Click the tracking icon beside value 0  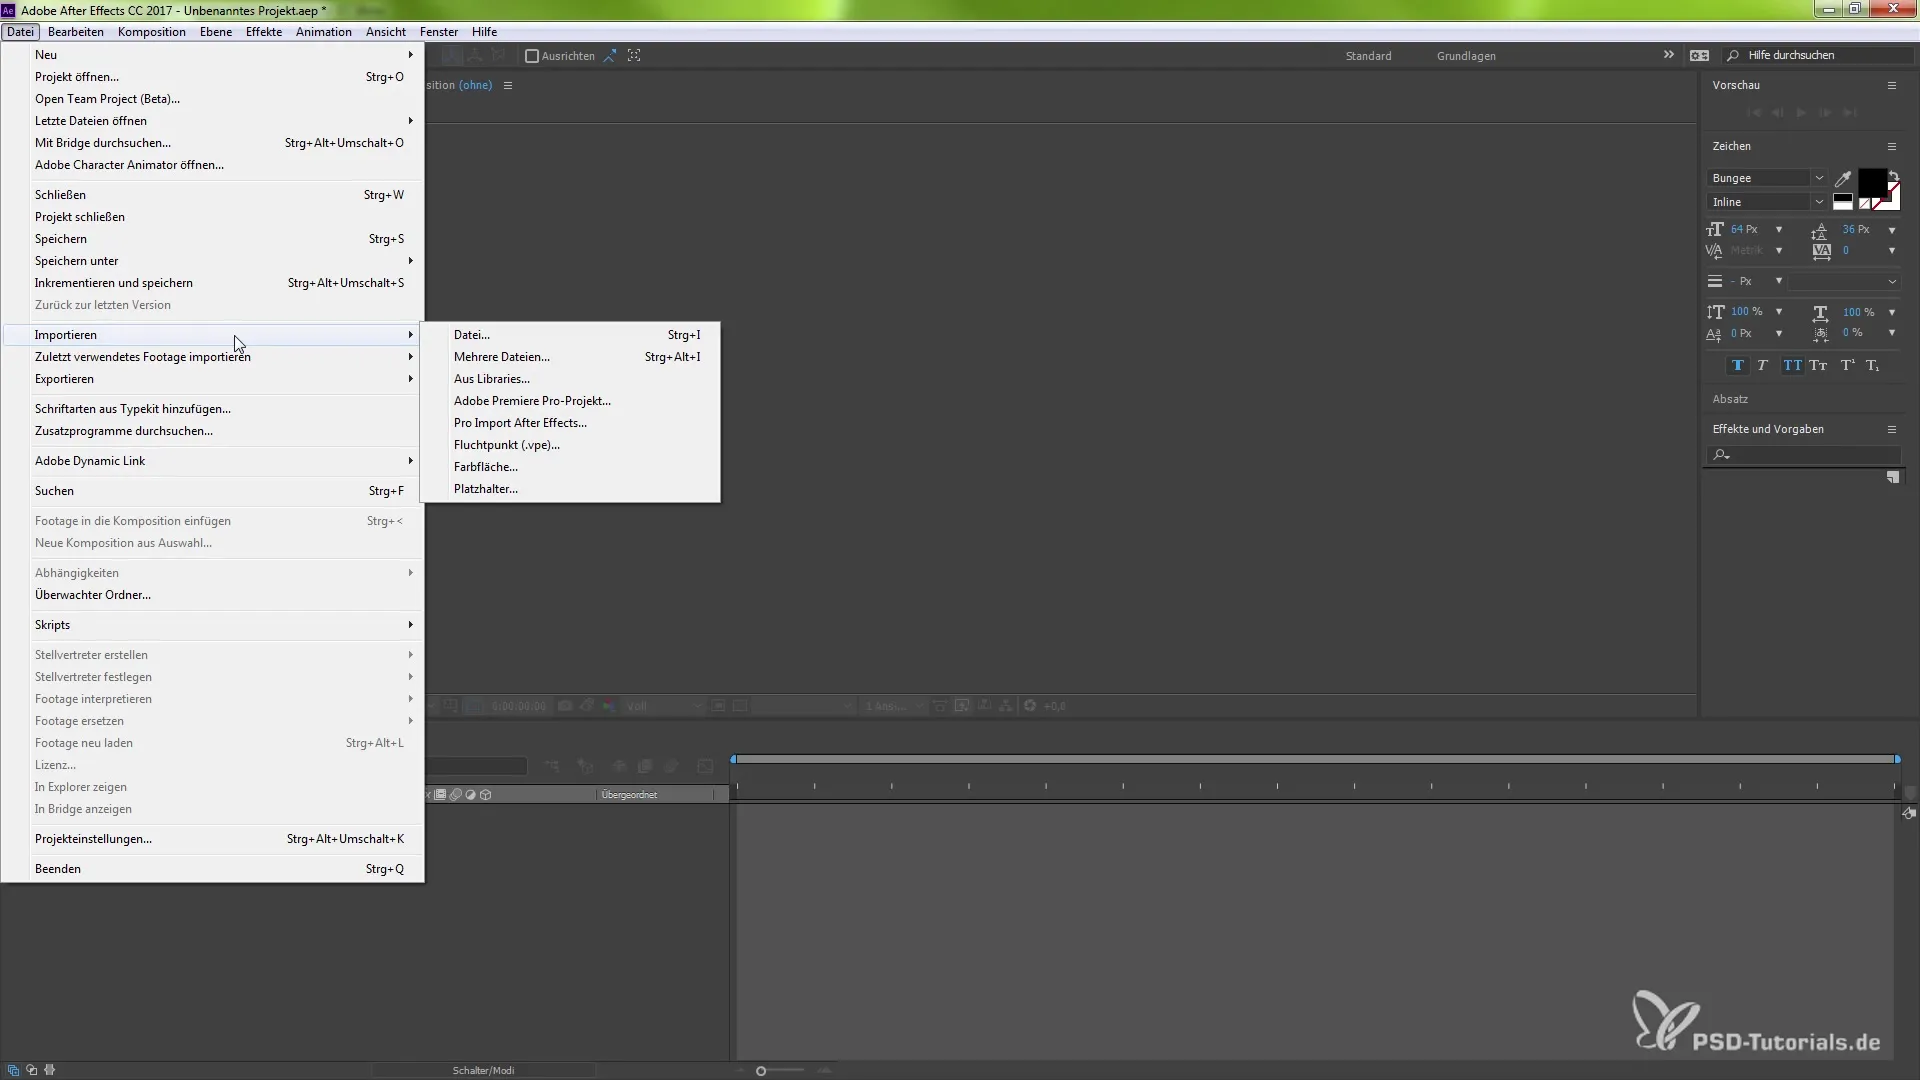[x=1821, y=251]
